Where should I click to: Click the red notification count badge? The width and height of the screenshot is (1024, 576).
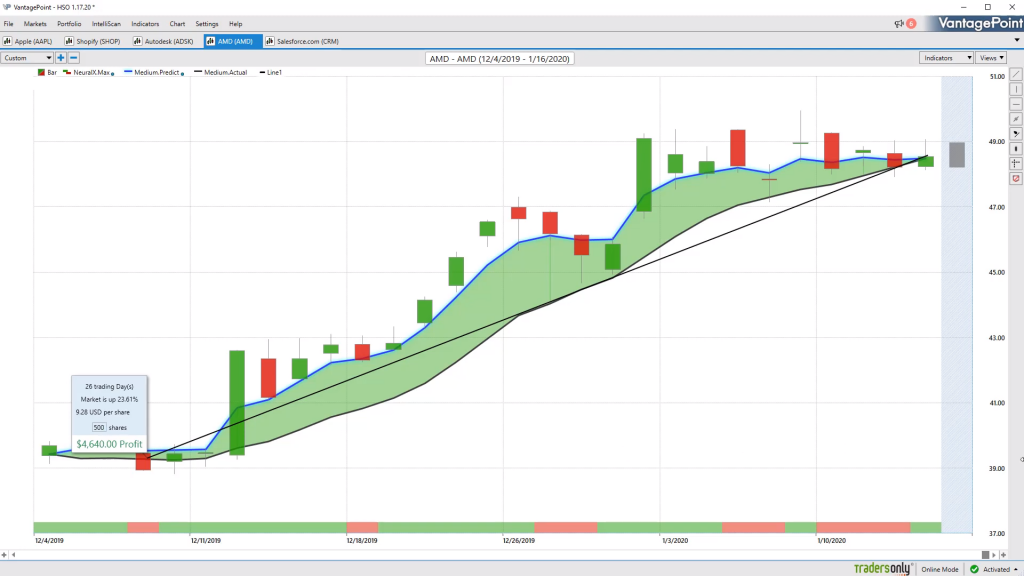click(911, 24)
